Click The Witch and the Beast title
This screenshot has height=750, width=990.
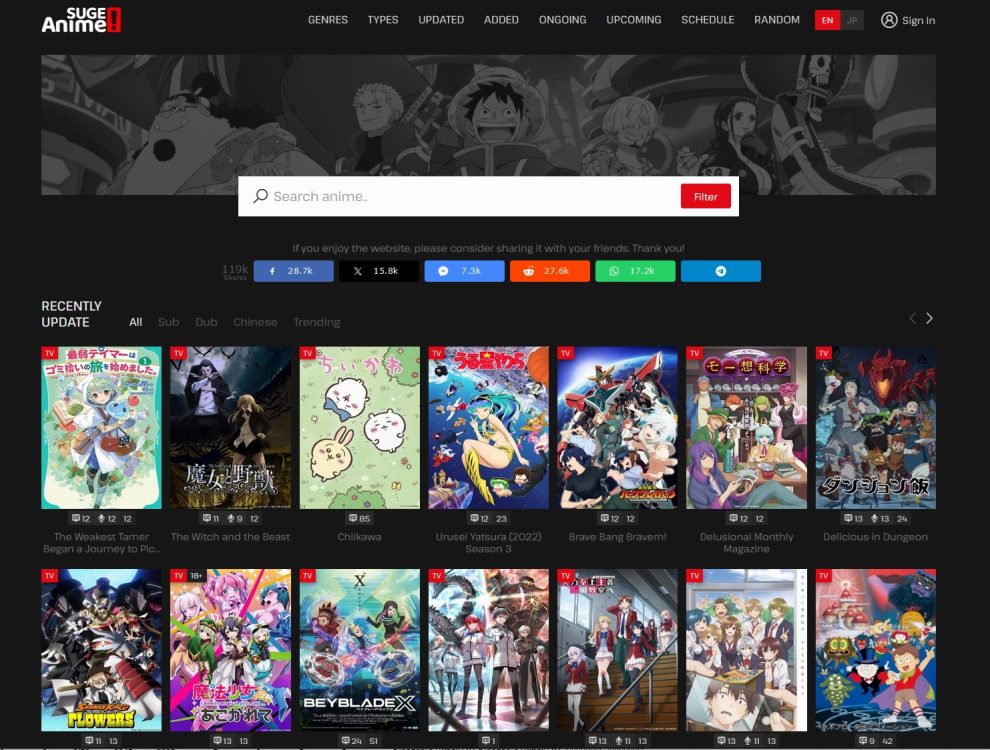[x=230, y=537]
